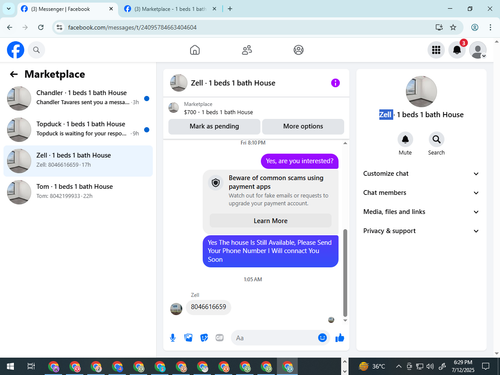Viewport: 500px width, 375px height.
Task: Go to the Home feed icon
Action: pos(195,50)
